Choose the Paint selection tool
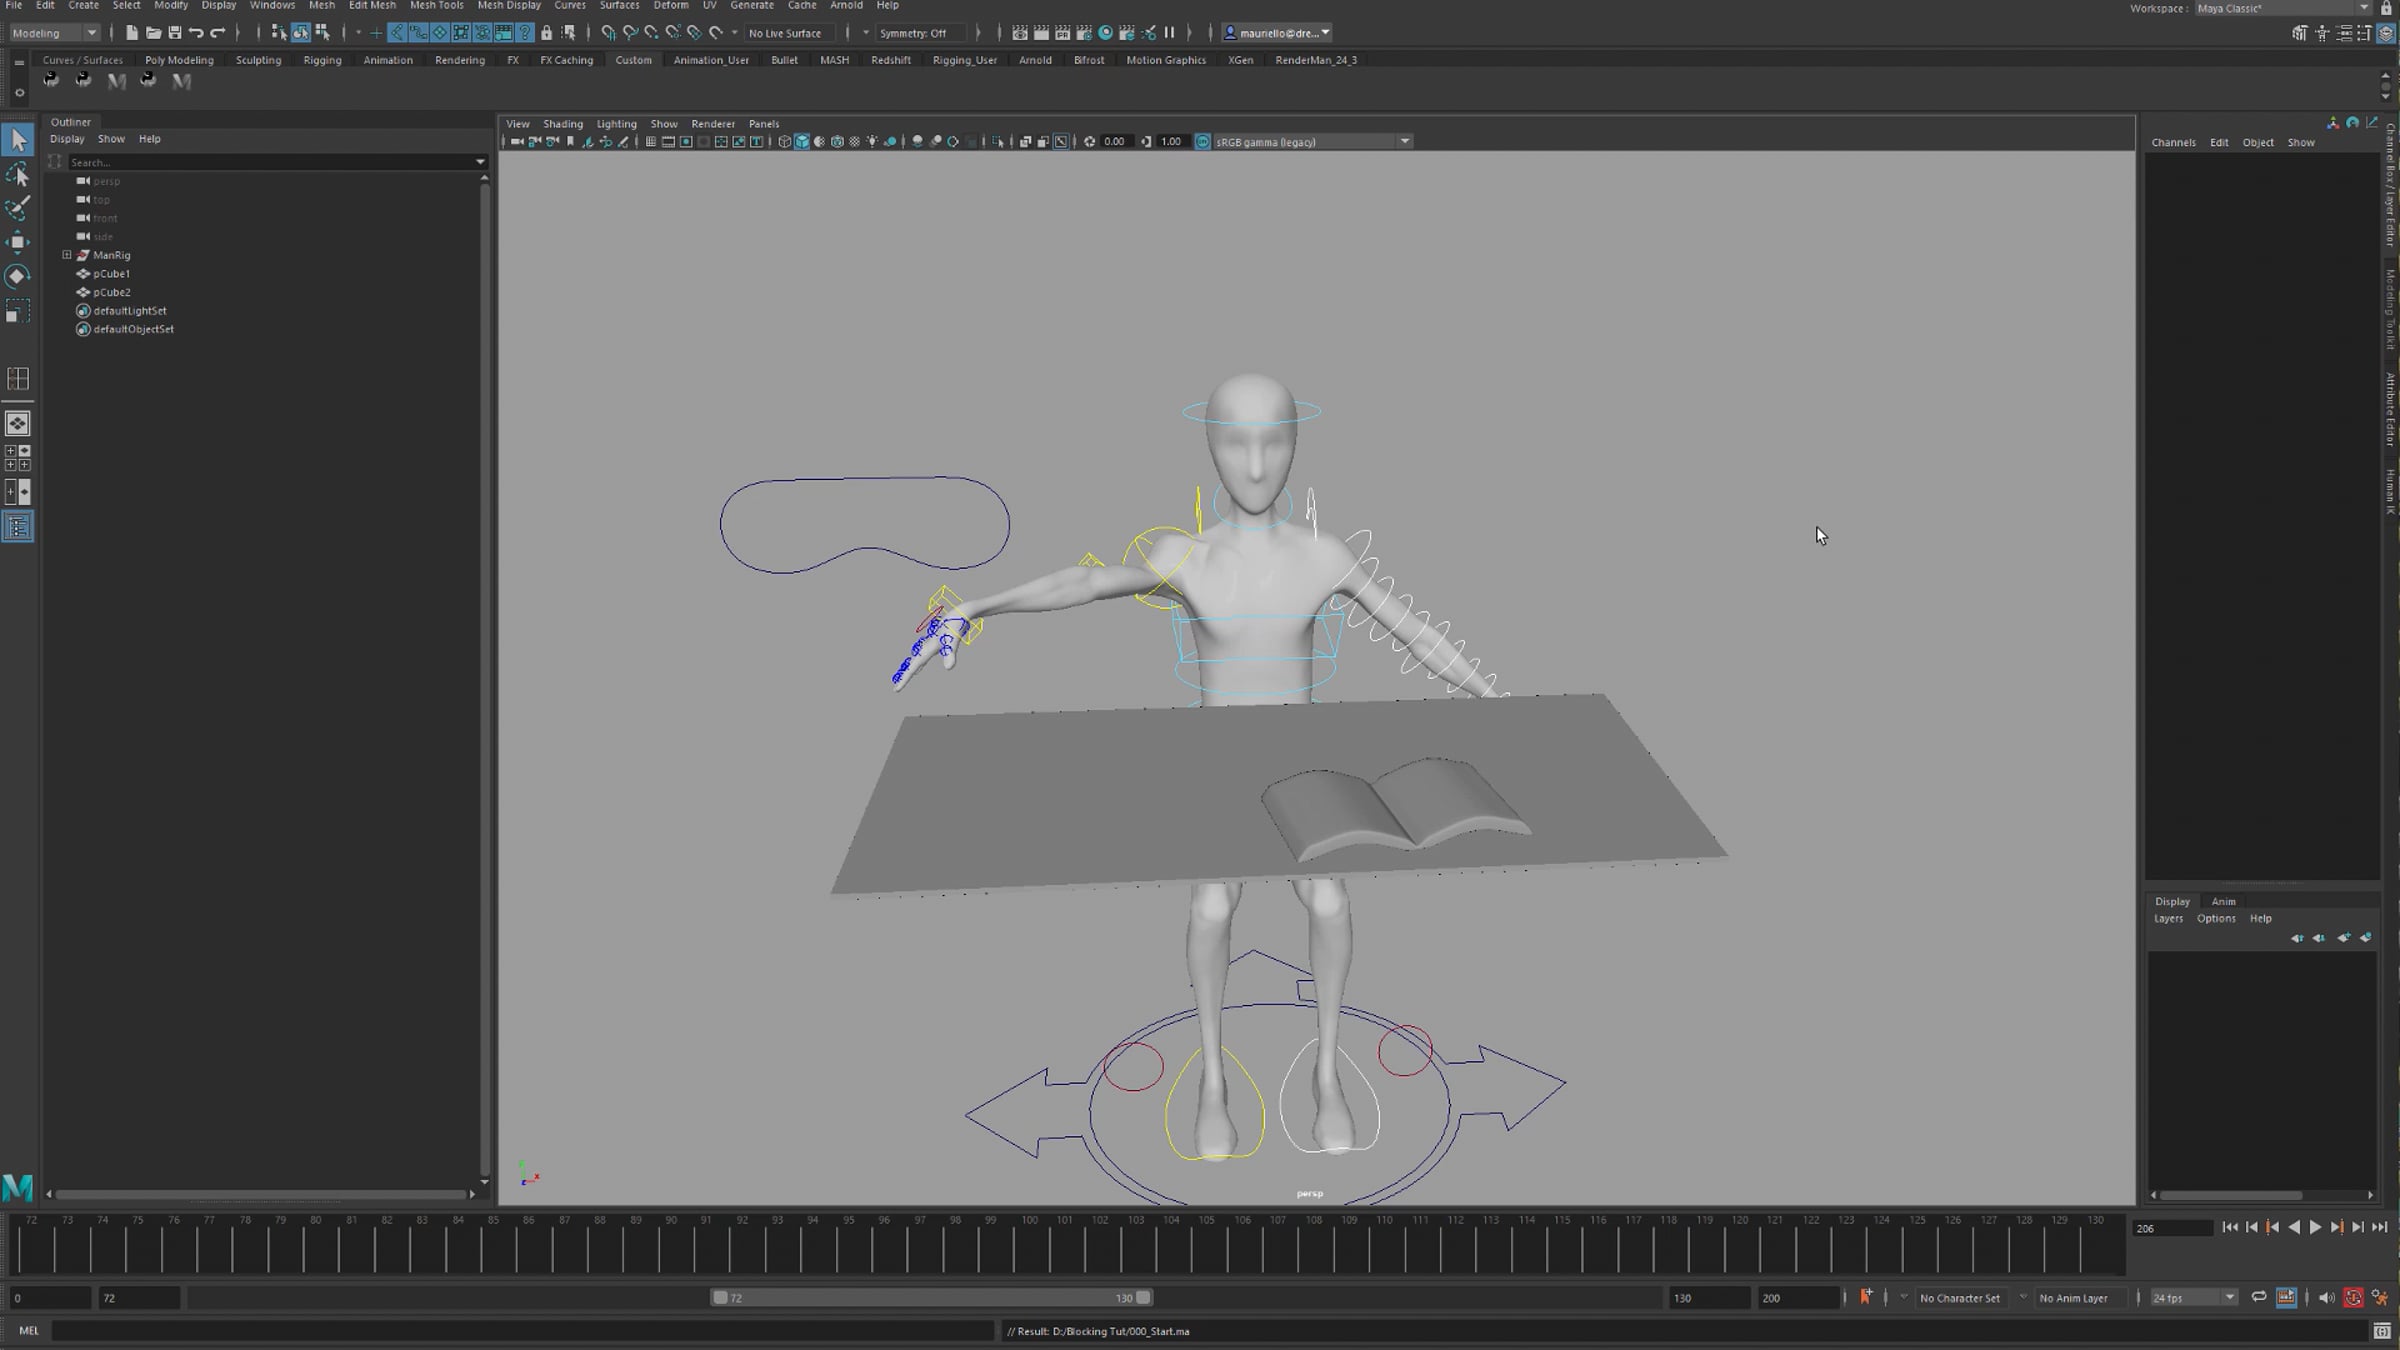Screen dimensions: 2400x1350 (x=17, y=209)
